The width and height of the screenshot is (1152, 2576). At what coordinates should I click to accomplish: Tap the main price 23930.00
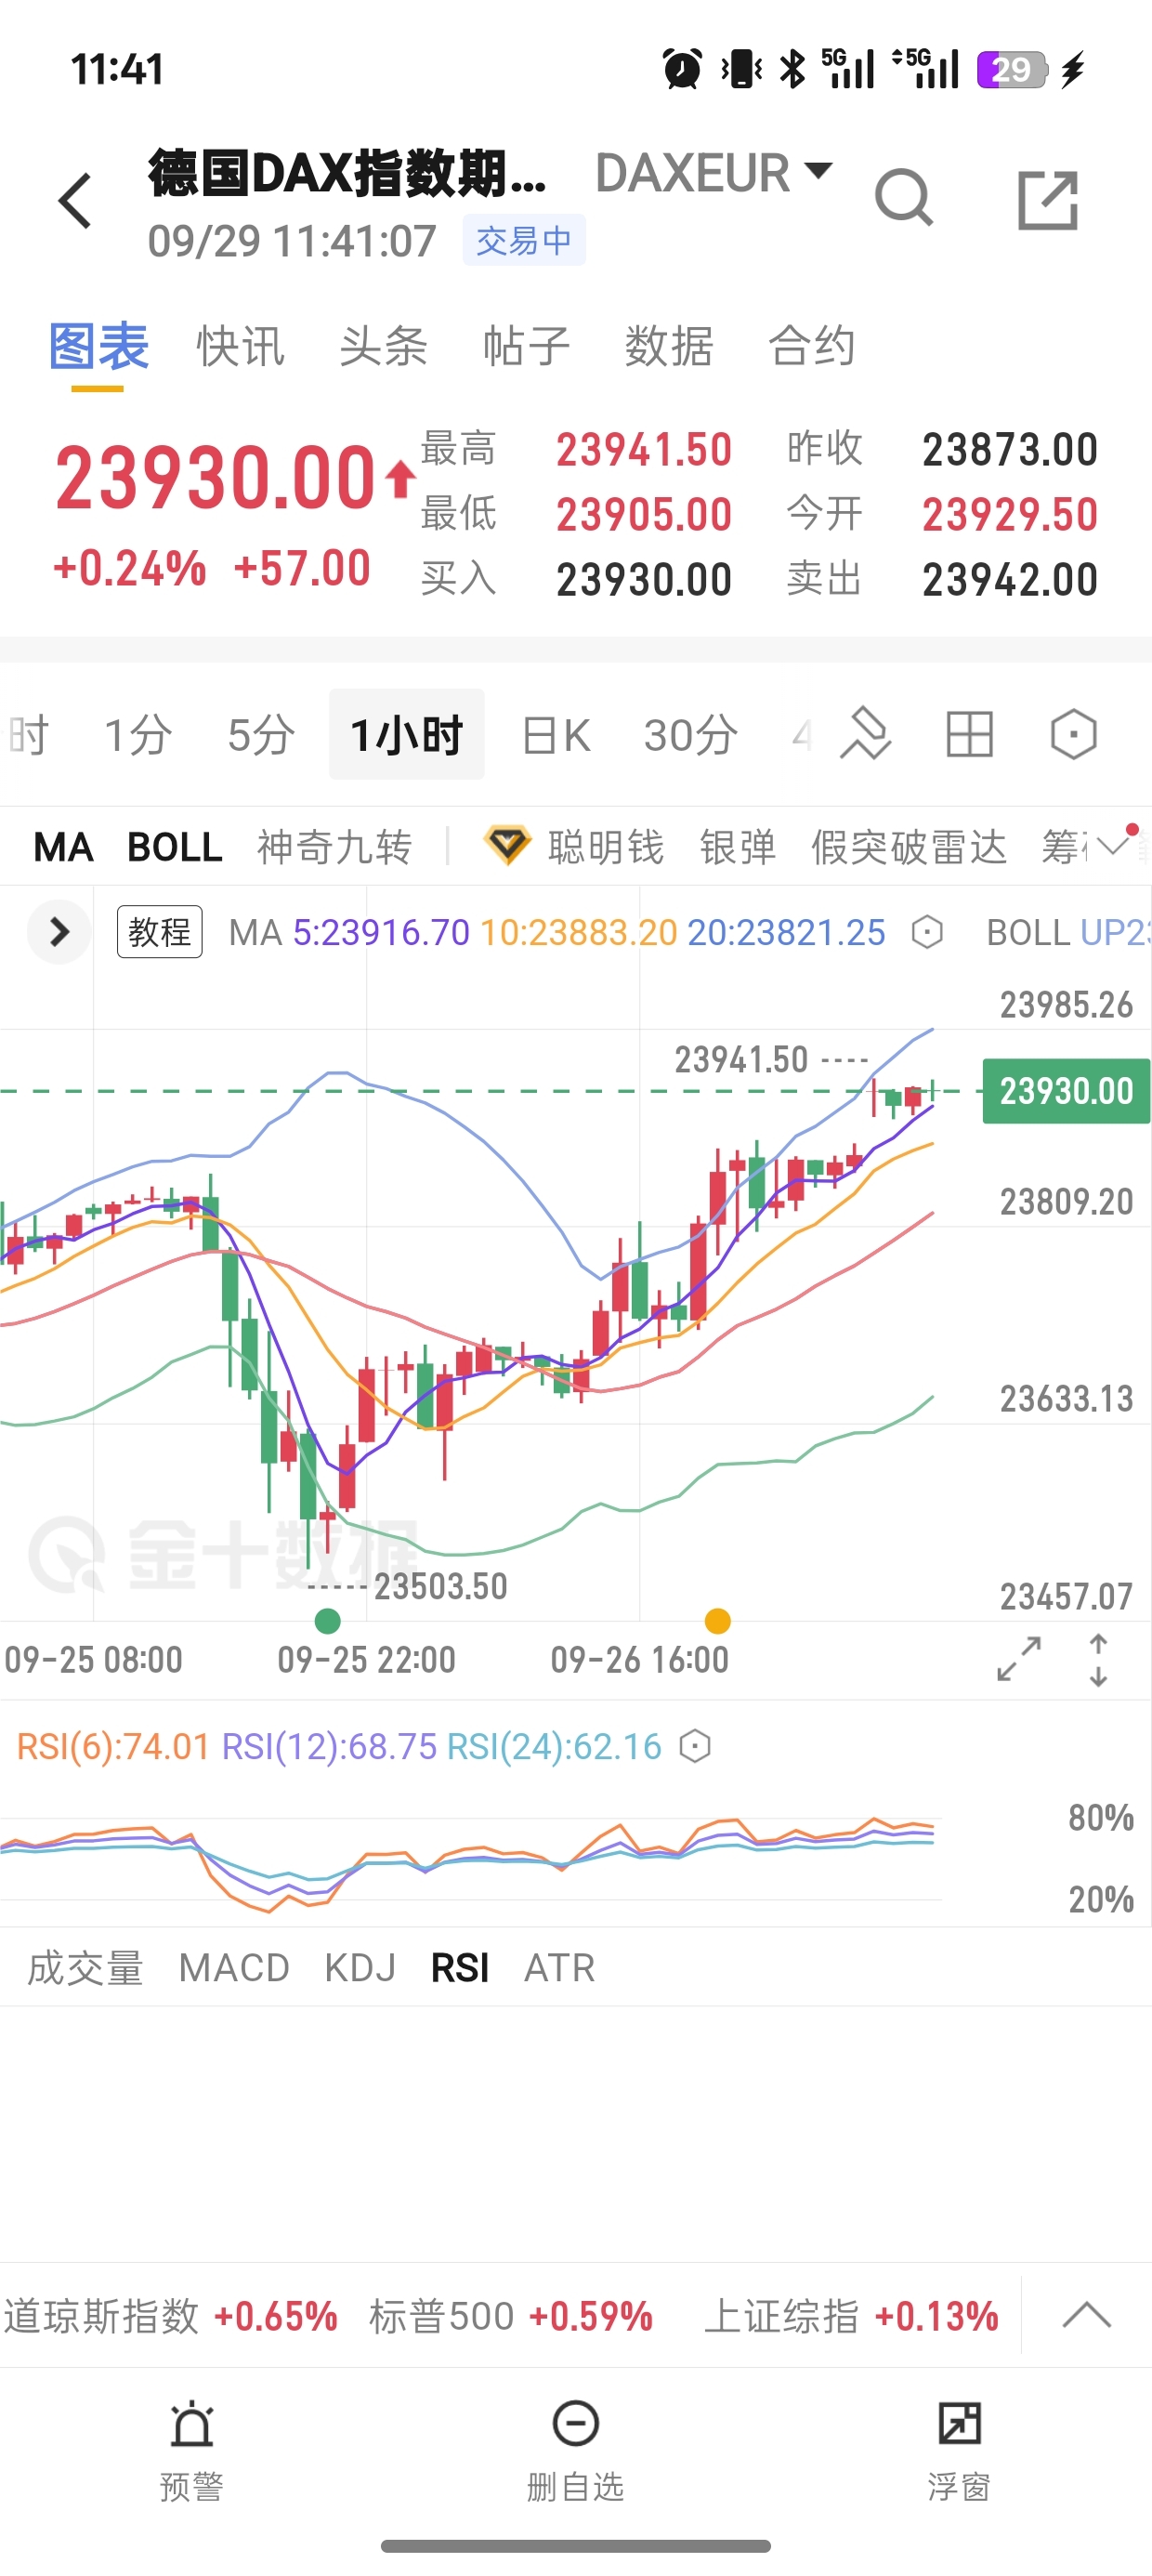coord(215,477)
